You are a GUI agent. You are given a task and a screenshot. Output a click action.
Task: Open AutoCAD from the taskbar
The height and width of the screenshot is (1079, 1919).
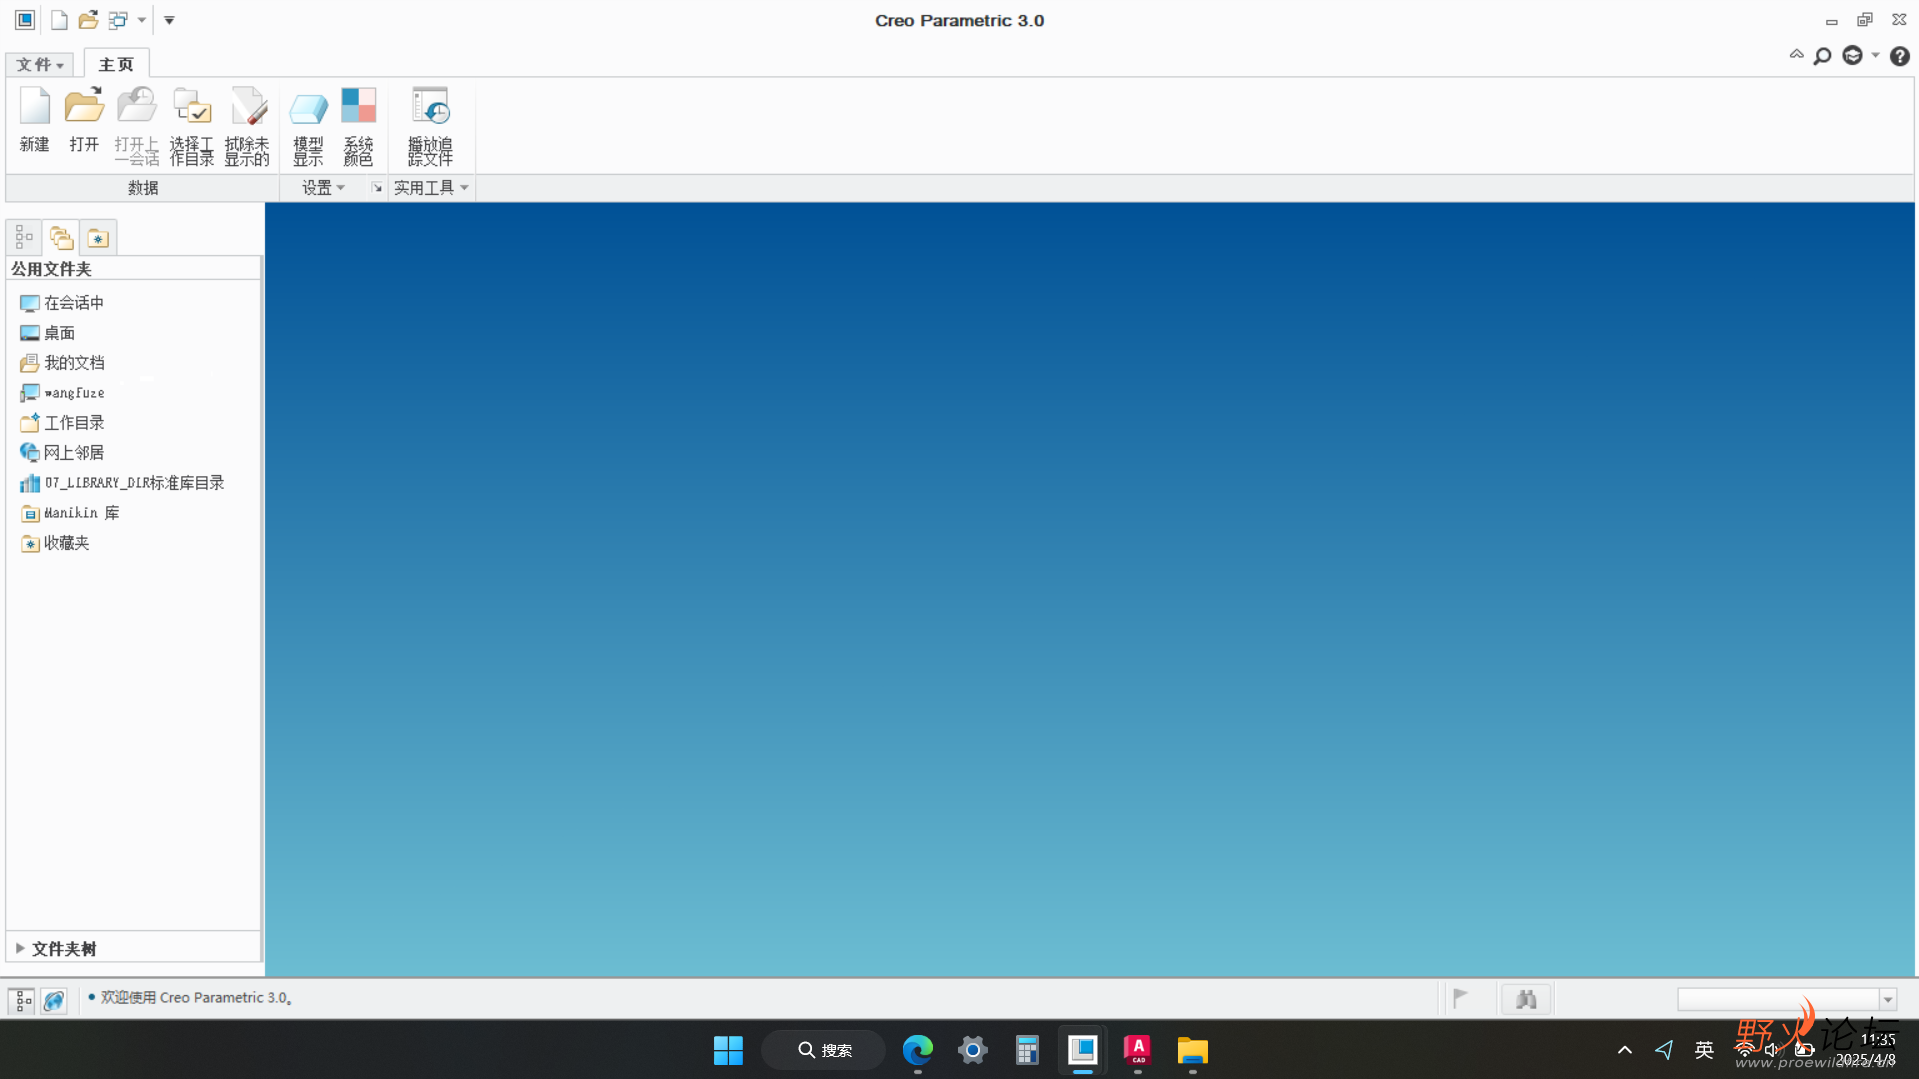tap(1138, 1050)
